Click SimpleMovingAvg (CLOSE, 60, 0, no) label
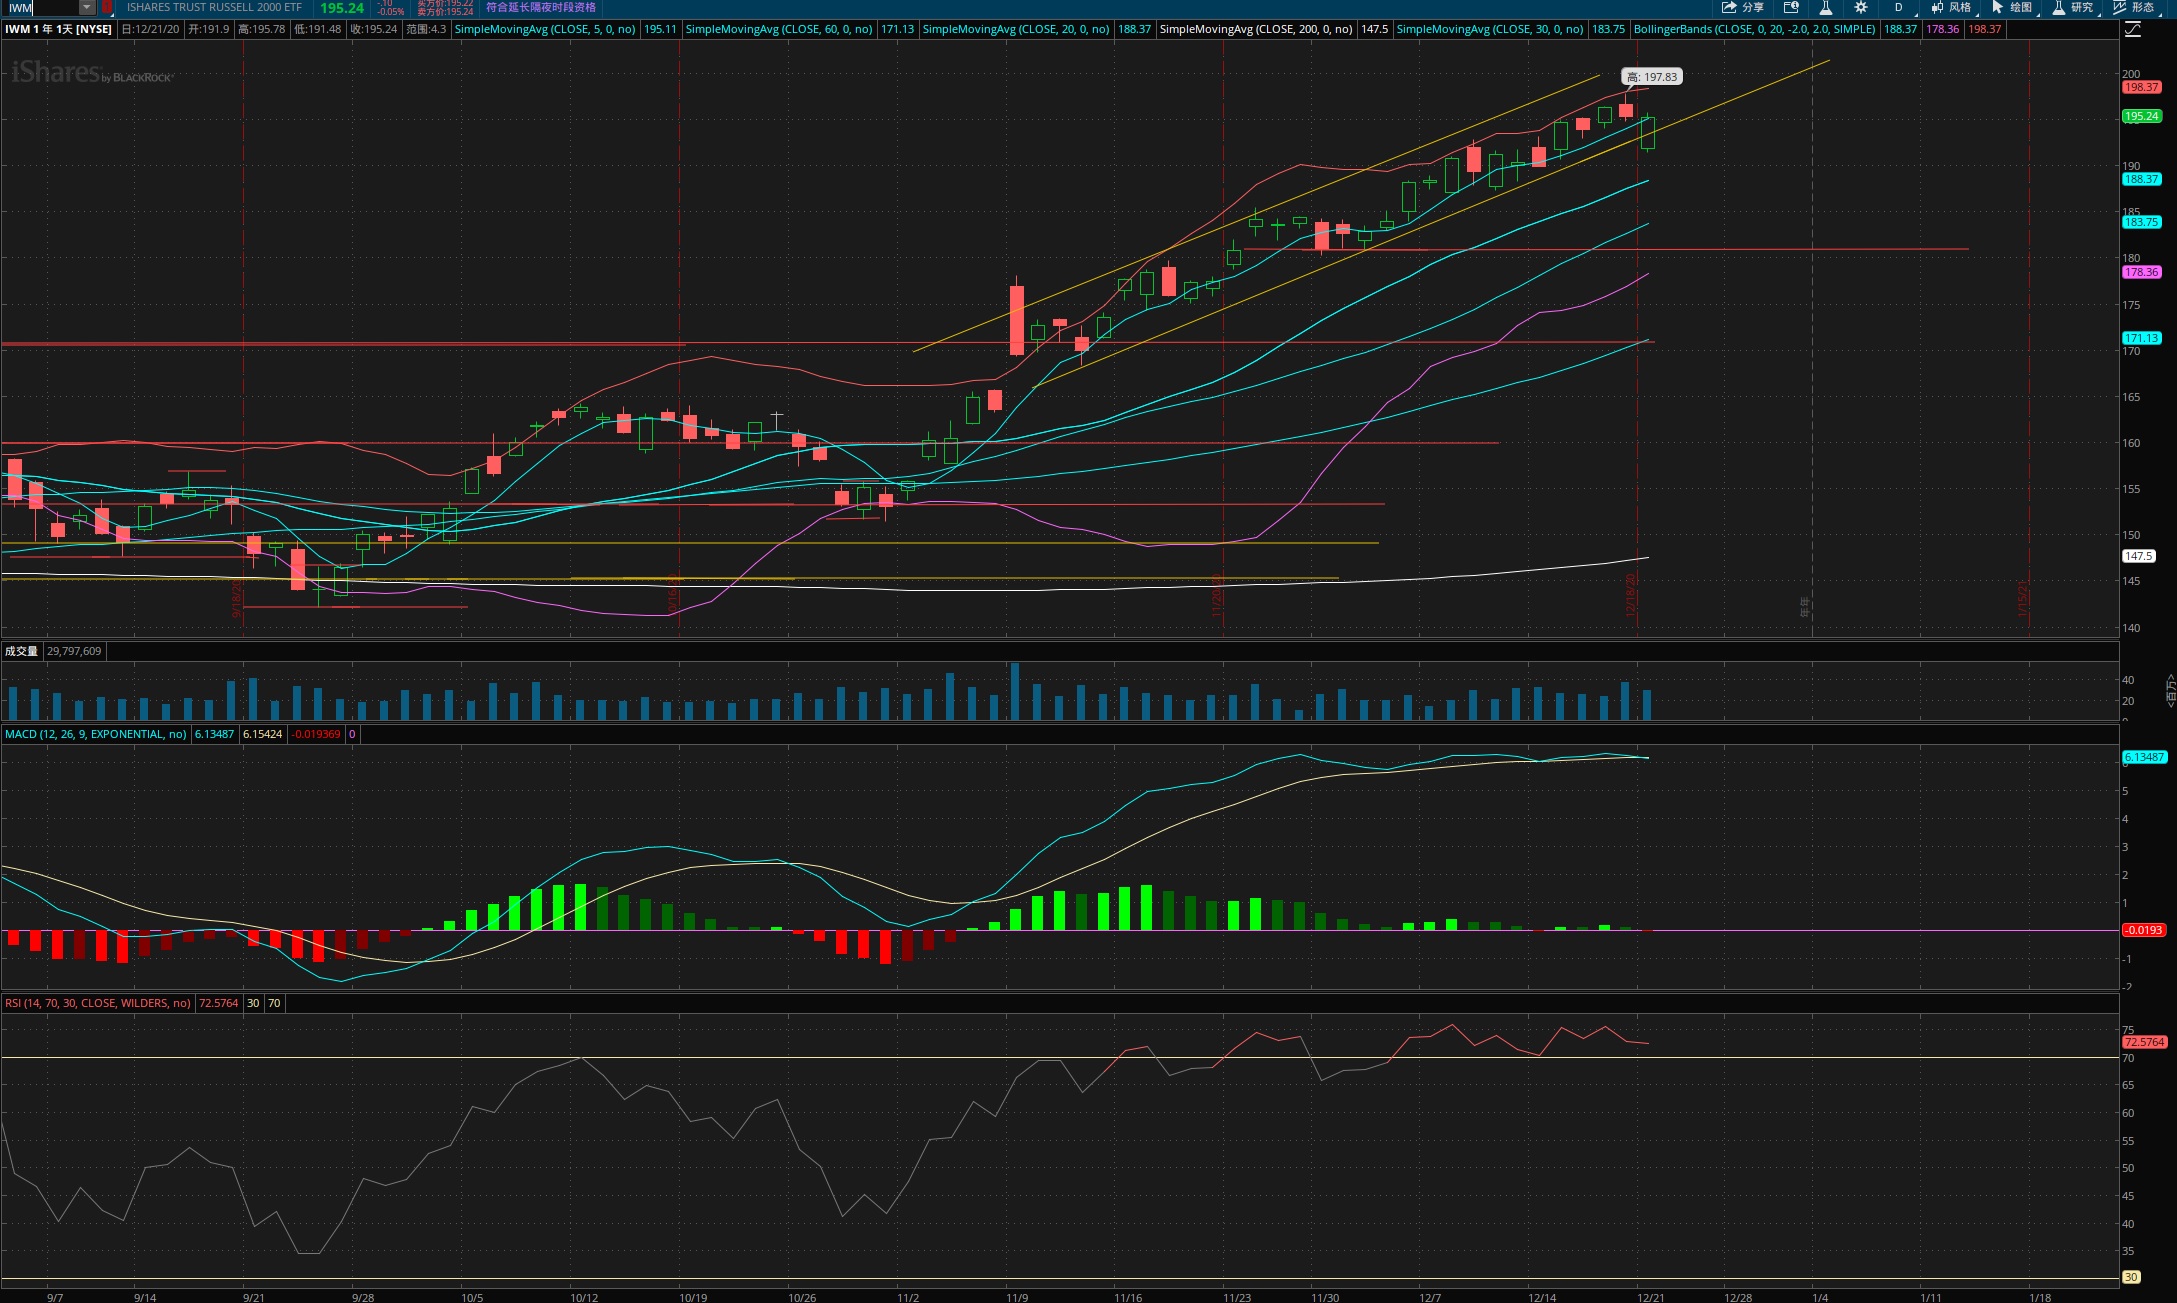2177x1303 pixels. (779, 29)
